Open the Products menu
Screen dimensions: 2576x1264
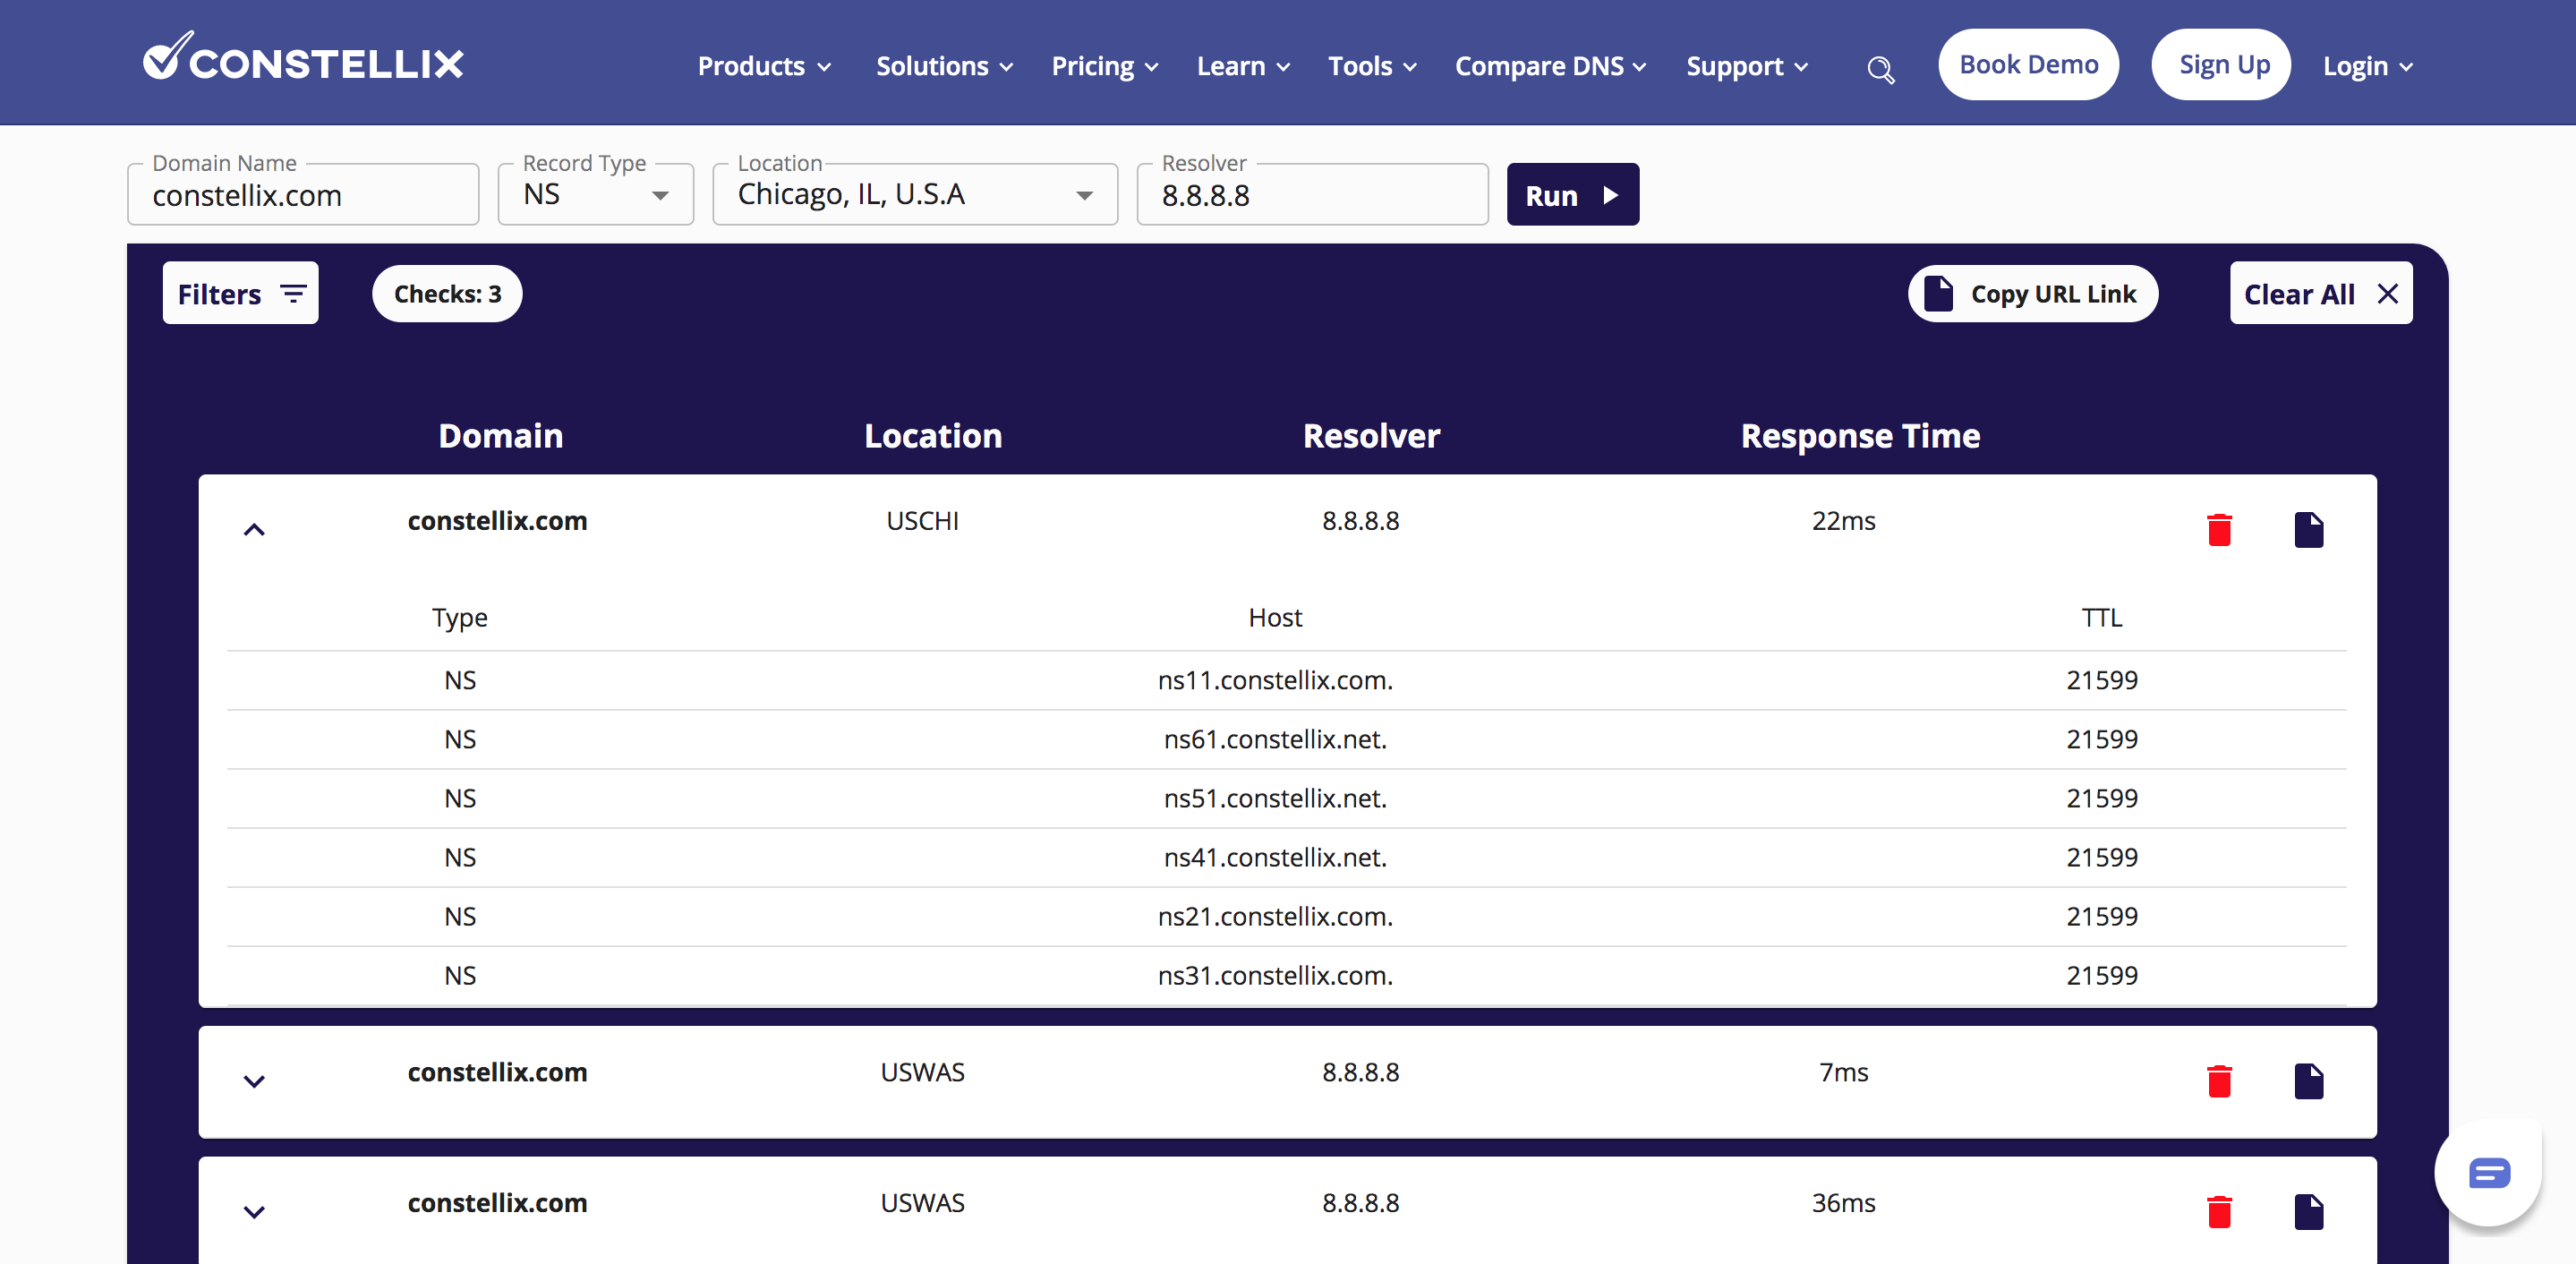point(764,66)
